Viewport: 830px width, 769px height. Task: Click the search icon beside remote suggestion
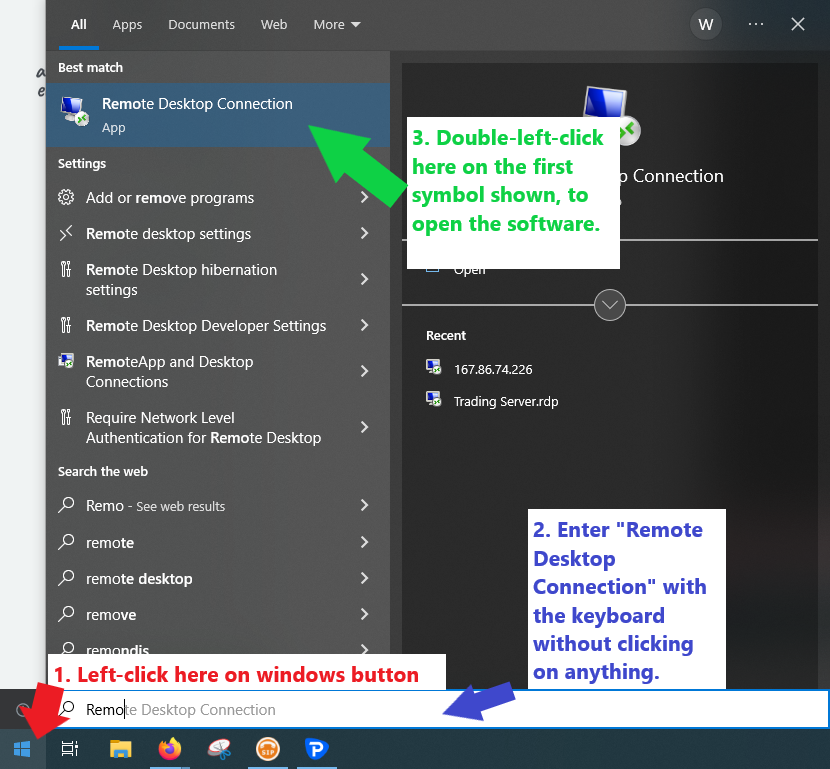[x=66, y=542]
